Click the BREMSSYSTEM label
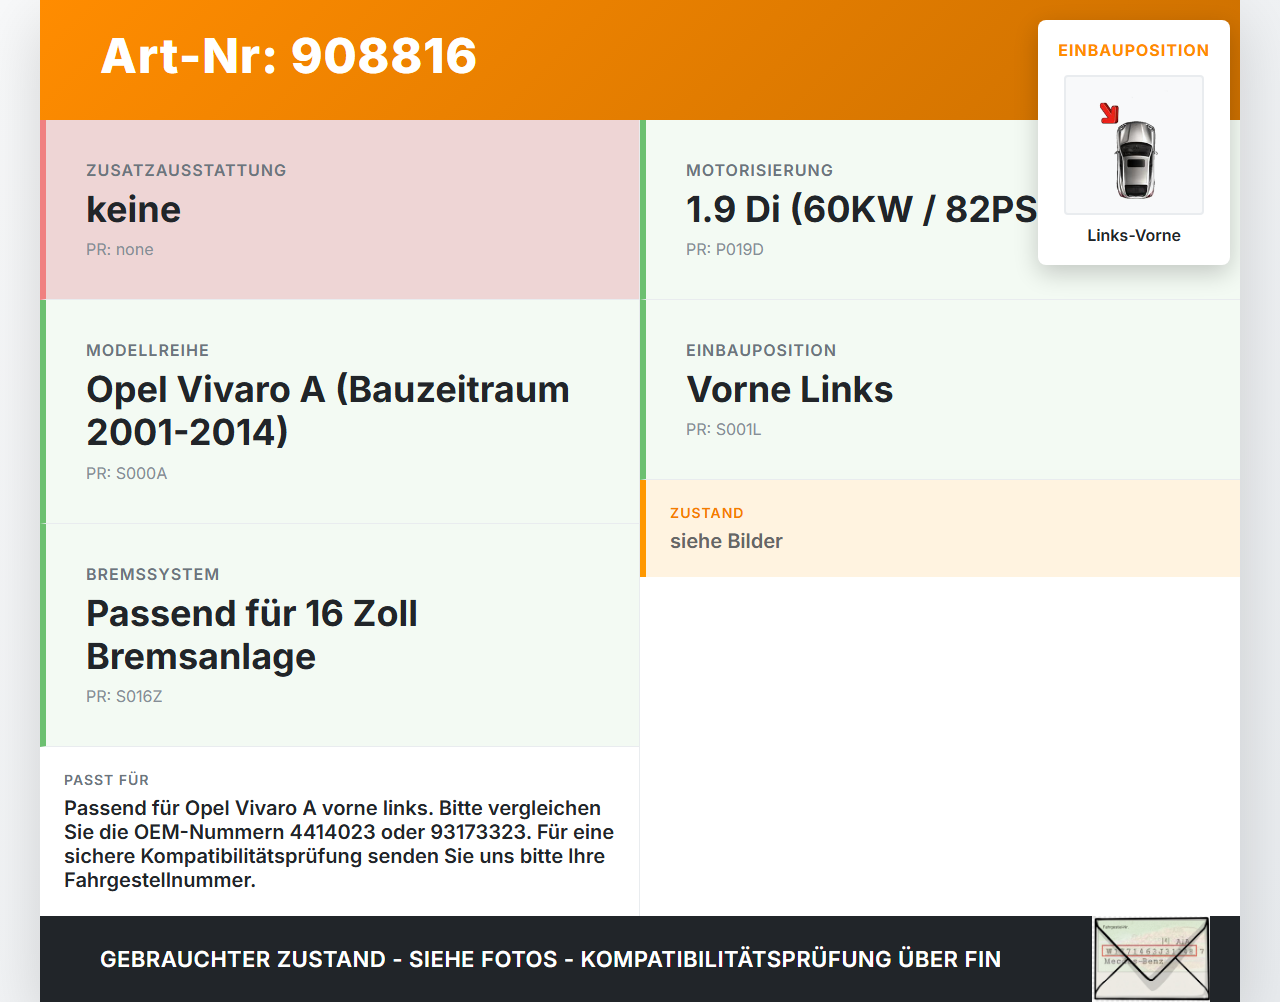 click(153, 574)
